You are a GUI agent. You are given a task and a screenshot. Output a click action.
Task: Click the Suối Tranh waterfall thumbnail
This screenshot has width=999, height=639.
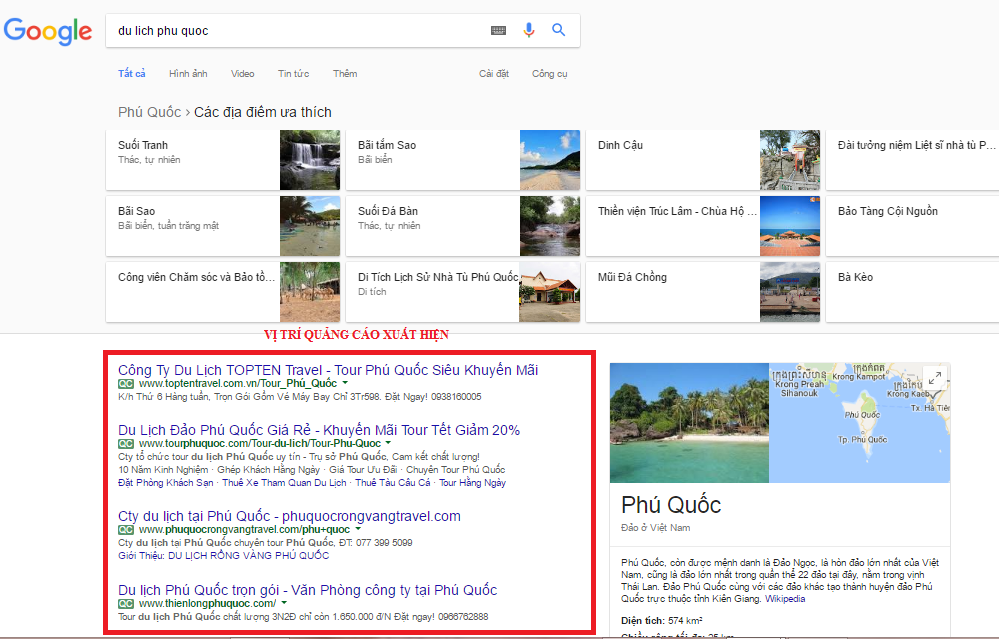(310, 160)
